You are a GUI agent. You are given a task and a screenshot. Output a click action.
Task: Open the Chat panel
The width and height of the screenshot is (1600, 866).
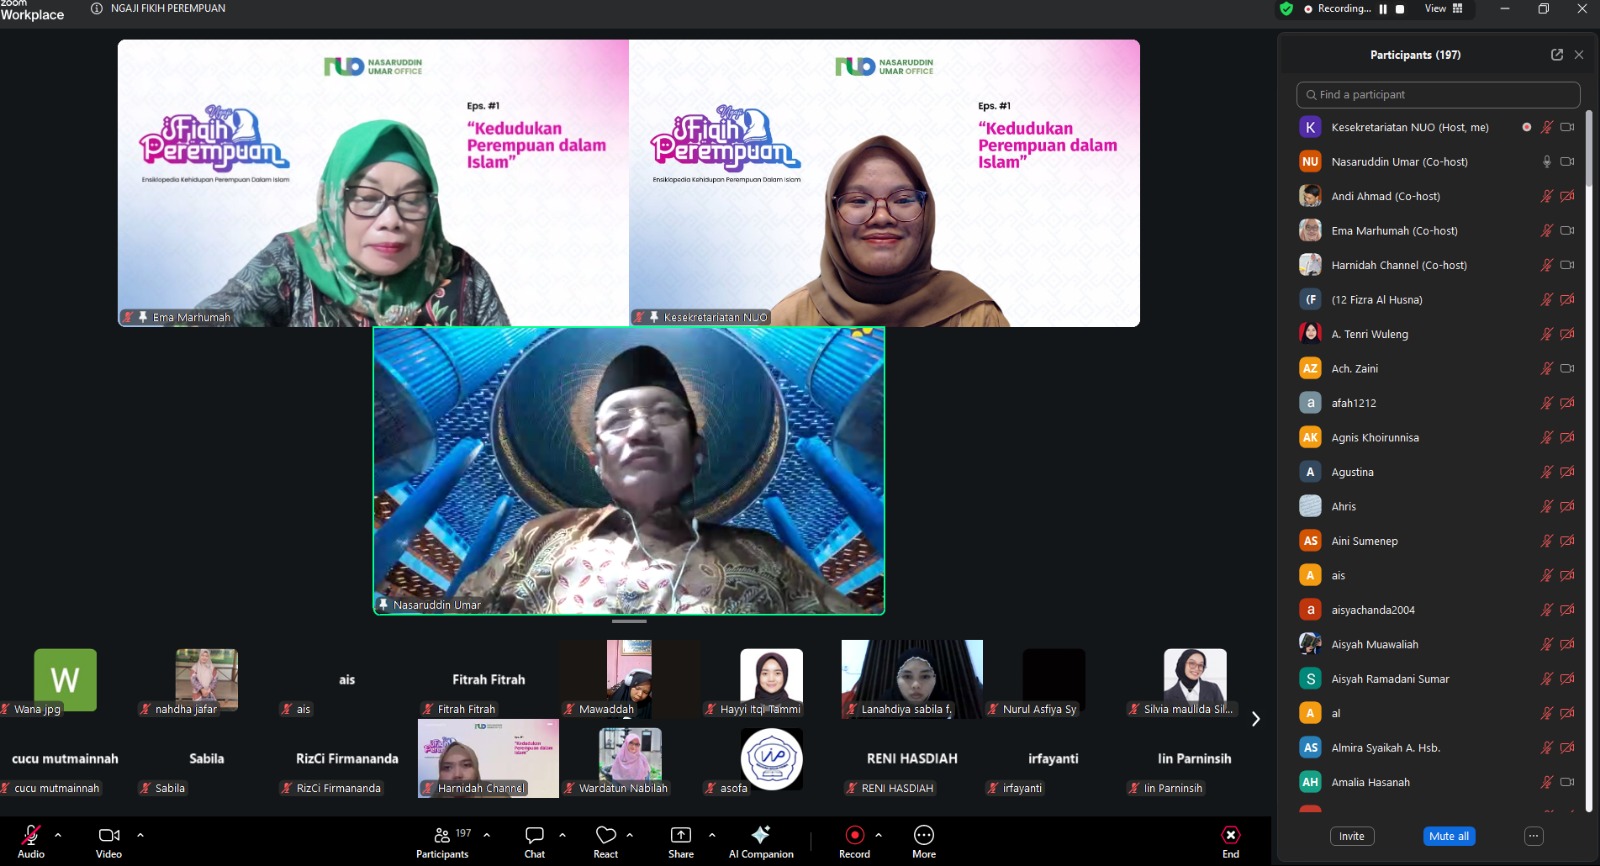pyautogui.click(x=534, y=836)
